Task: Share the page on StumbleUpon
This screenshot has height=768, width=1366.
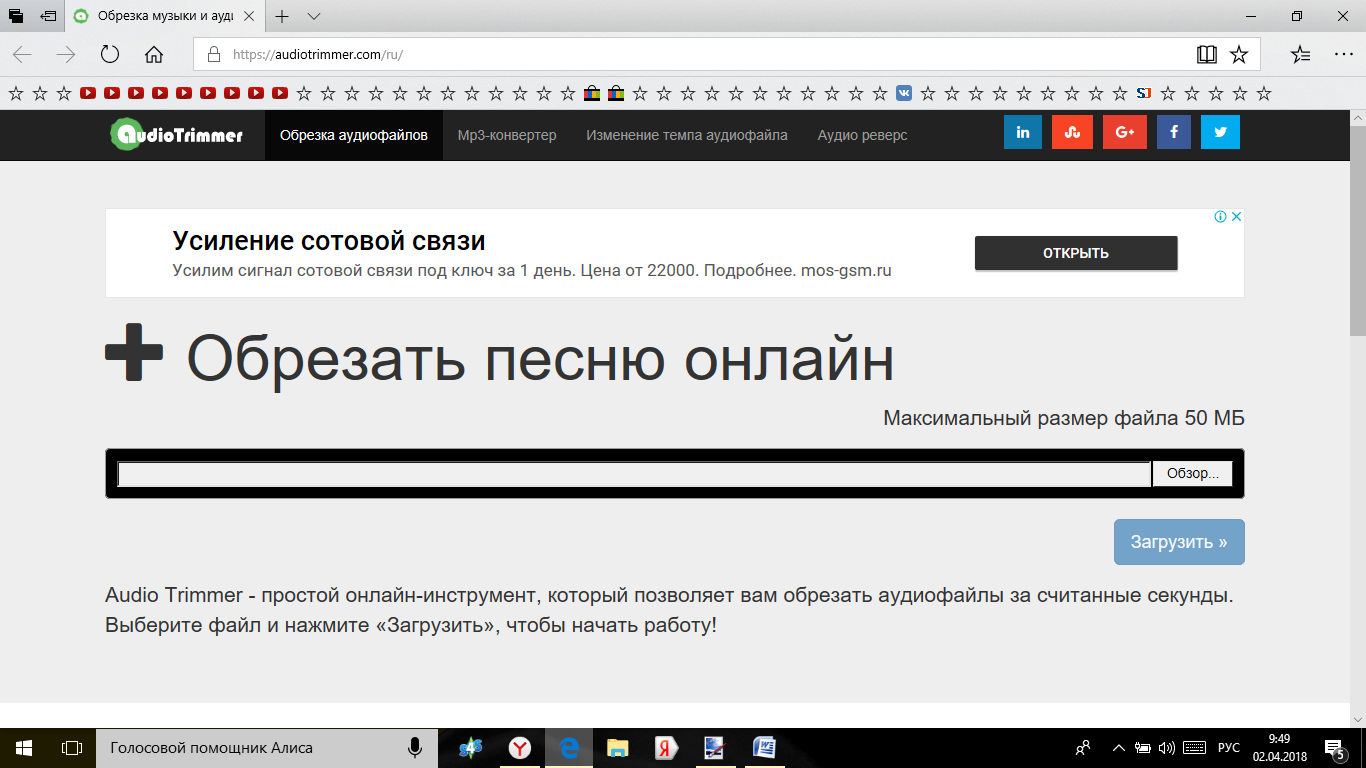Action: click(1072, 132)
